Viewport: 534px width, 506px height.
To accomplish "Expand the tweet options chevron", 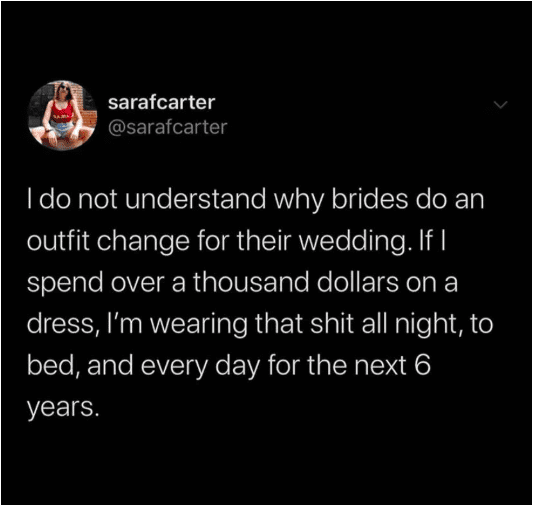I will 500,105.
